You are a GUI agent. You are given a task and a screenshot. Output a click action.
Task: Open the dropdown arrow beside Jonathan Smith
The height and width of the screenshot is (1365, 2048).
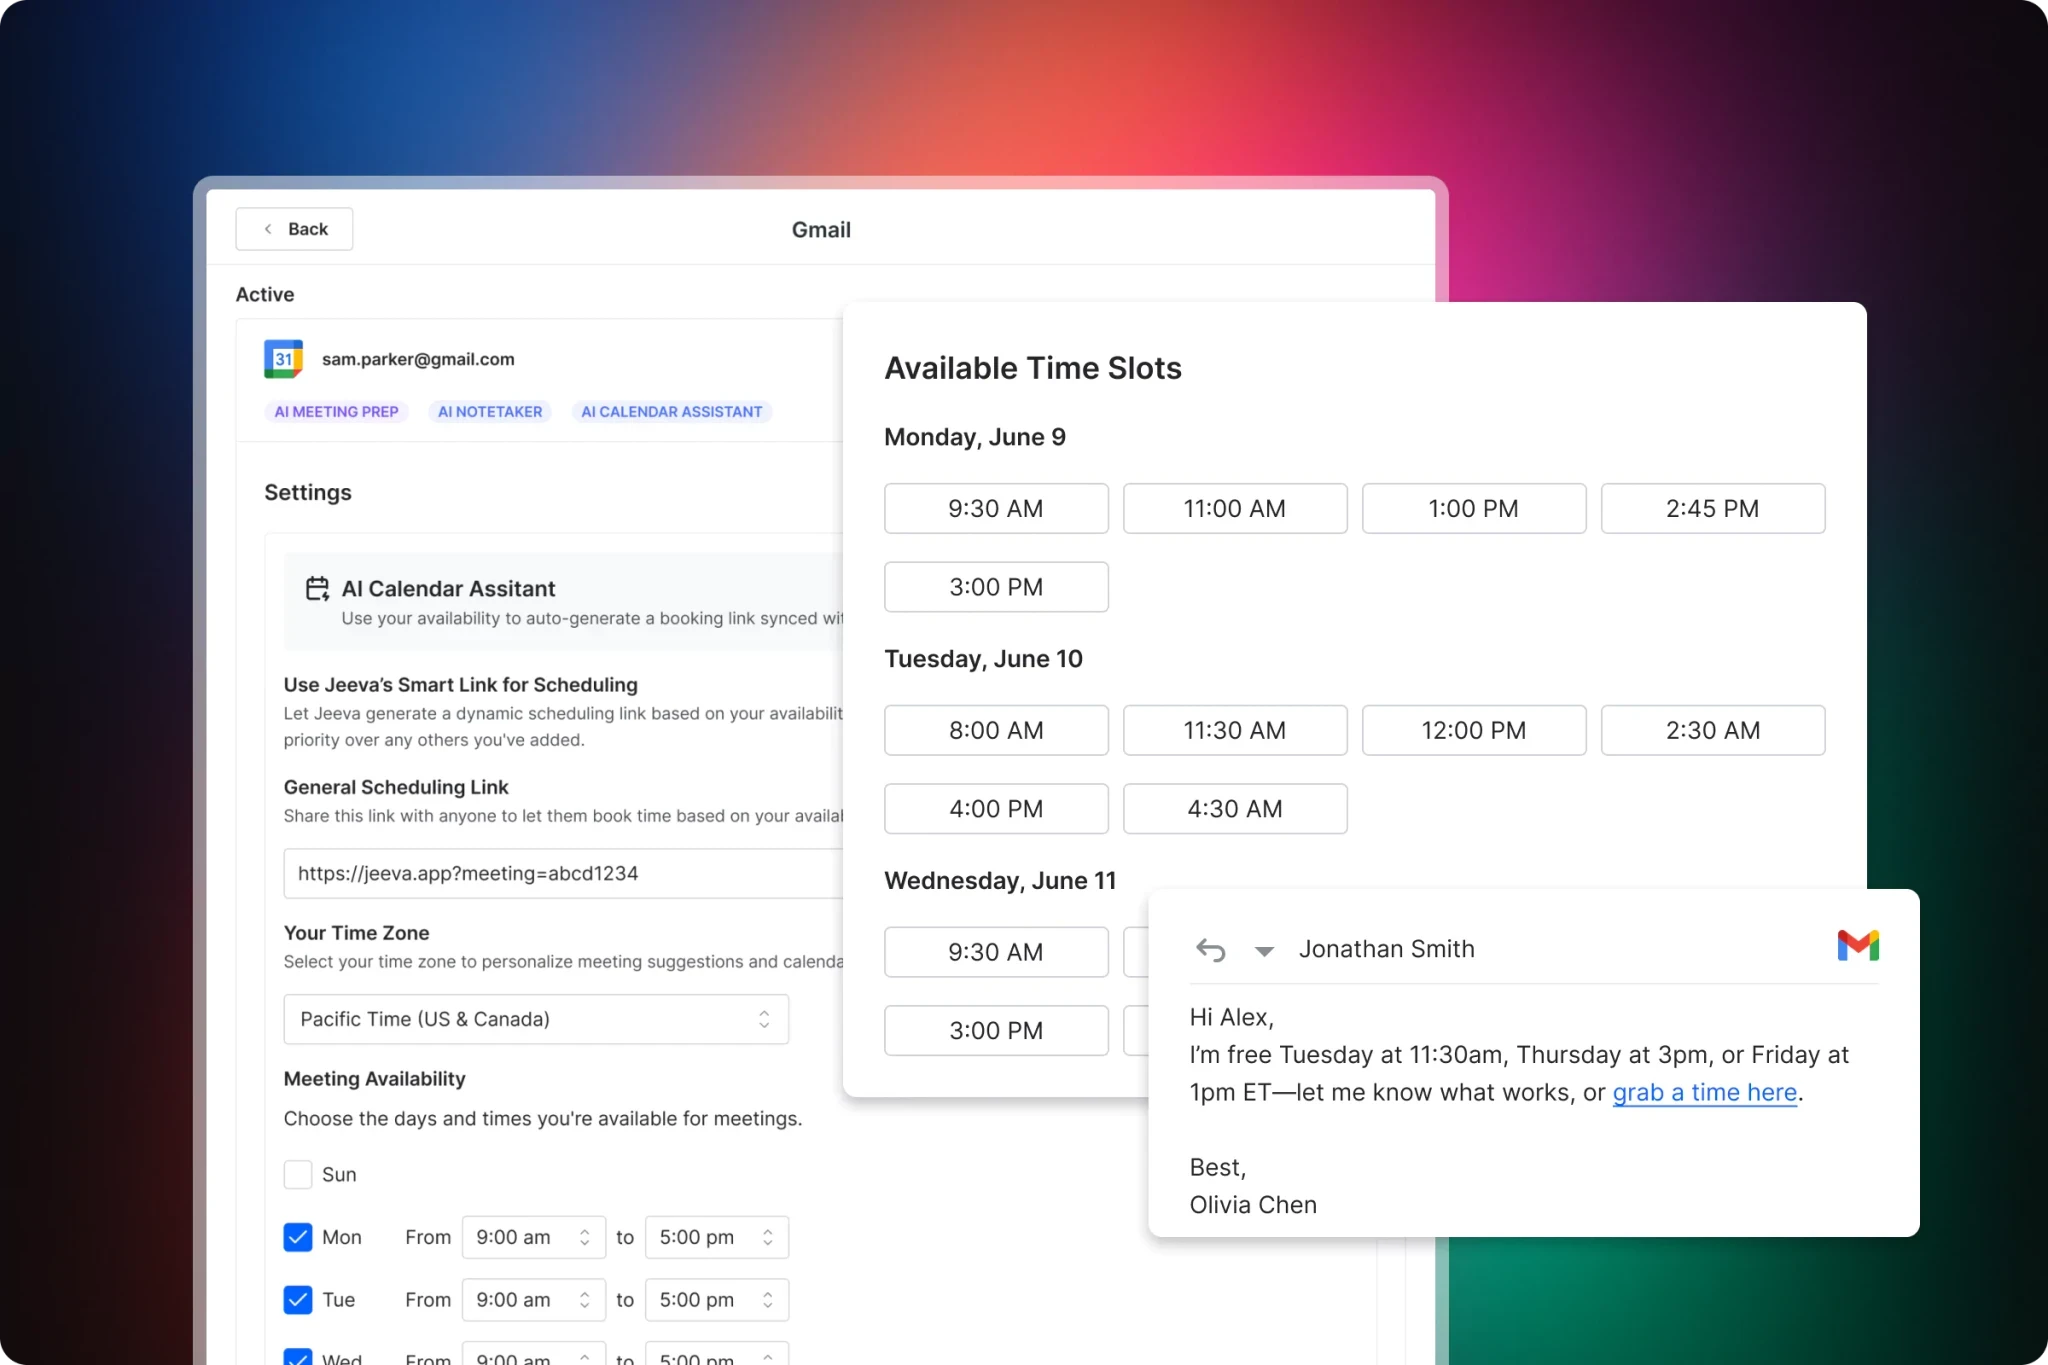pos(1264,951)
